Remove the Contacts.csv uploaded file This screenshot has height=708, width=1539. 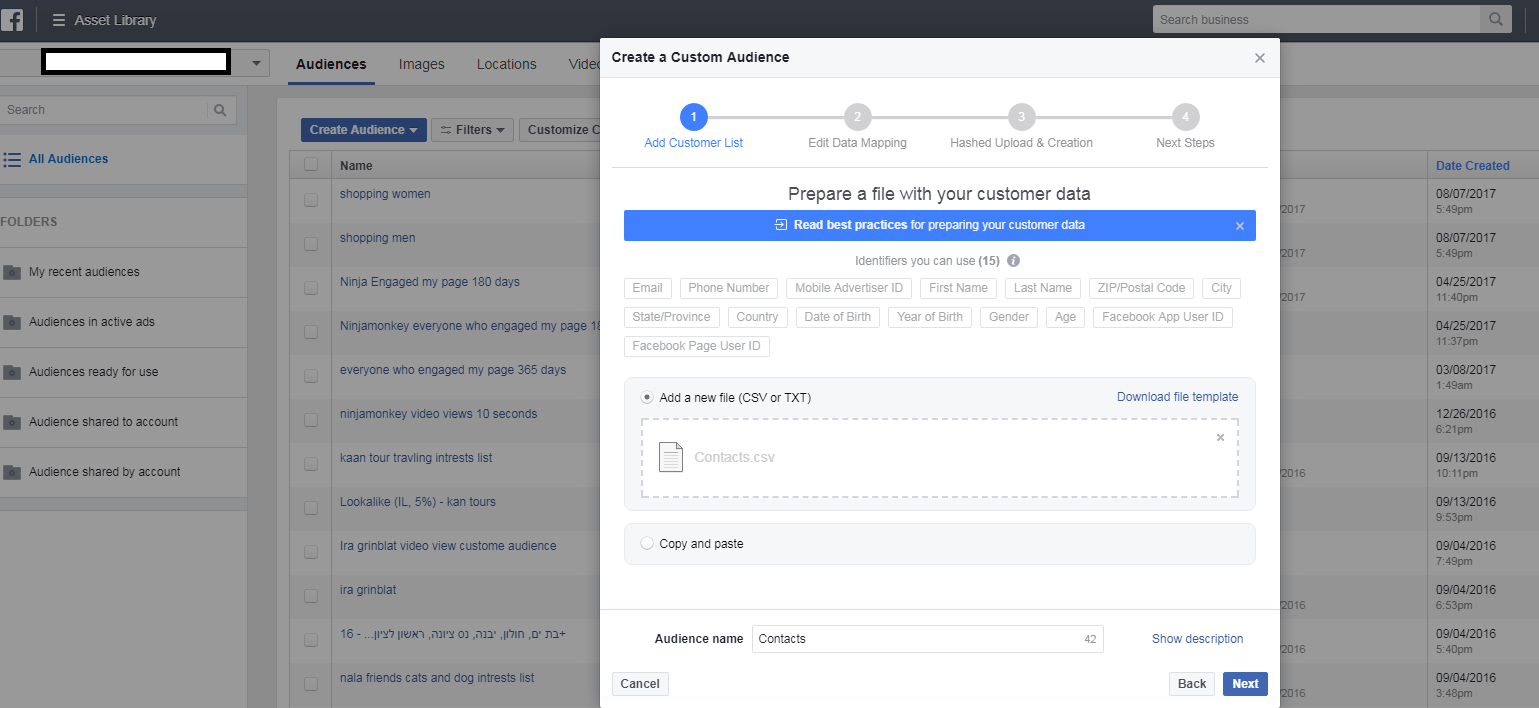(x=1220, y=438)
